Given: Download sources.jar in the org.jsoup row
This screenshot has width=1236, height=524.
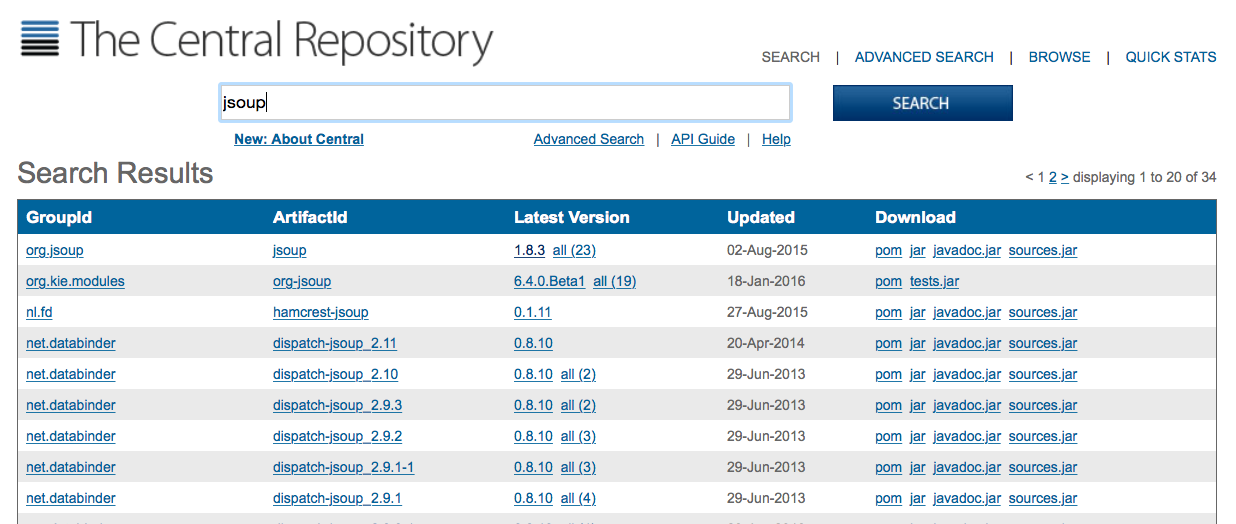Looking at the screenshot, I should point(1043,250).
